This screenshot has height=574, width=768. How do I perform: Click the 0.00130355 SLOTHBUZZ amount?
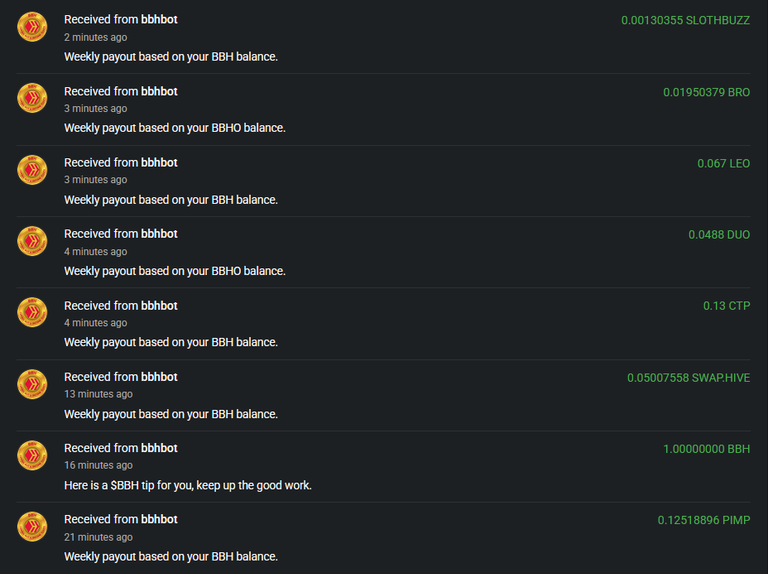click(x=685, y=21)
